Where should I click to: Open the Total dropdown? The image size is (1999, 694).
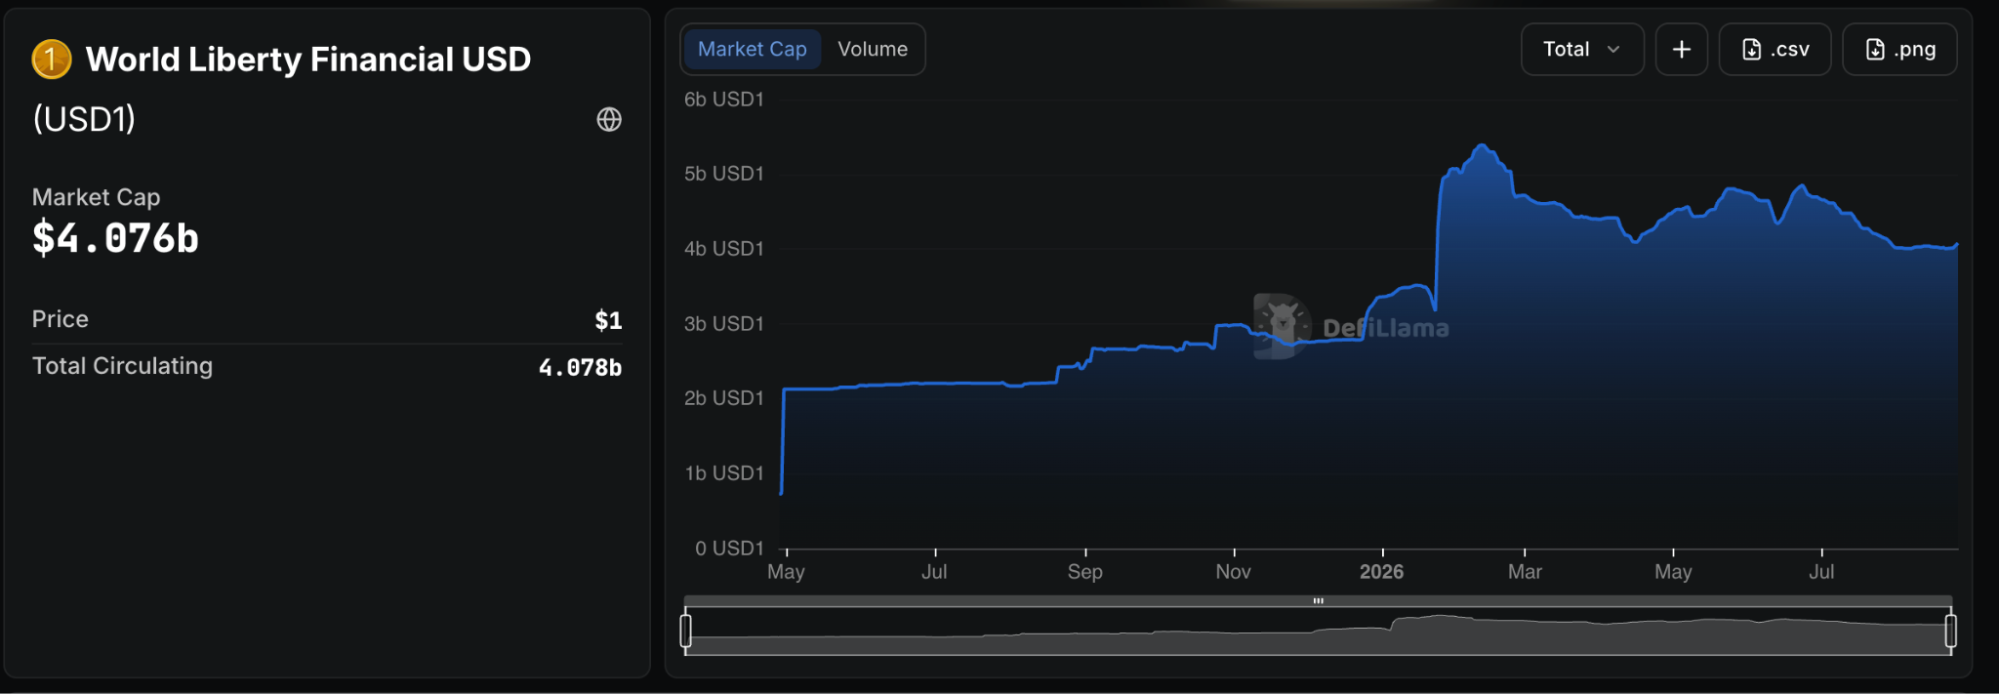[x=1582, y=49]
